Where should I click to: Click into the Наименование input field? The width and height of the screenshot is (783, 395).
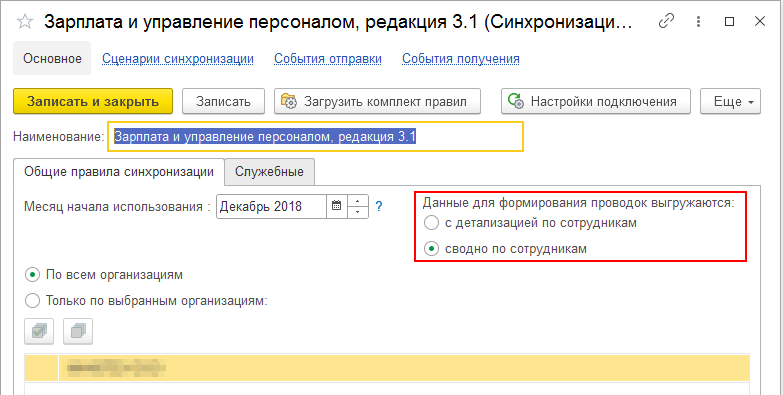coord(315,137)
